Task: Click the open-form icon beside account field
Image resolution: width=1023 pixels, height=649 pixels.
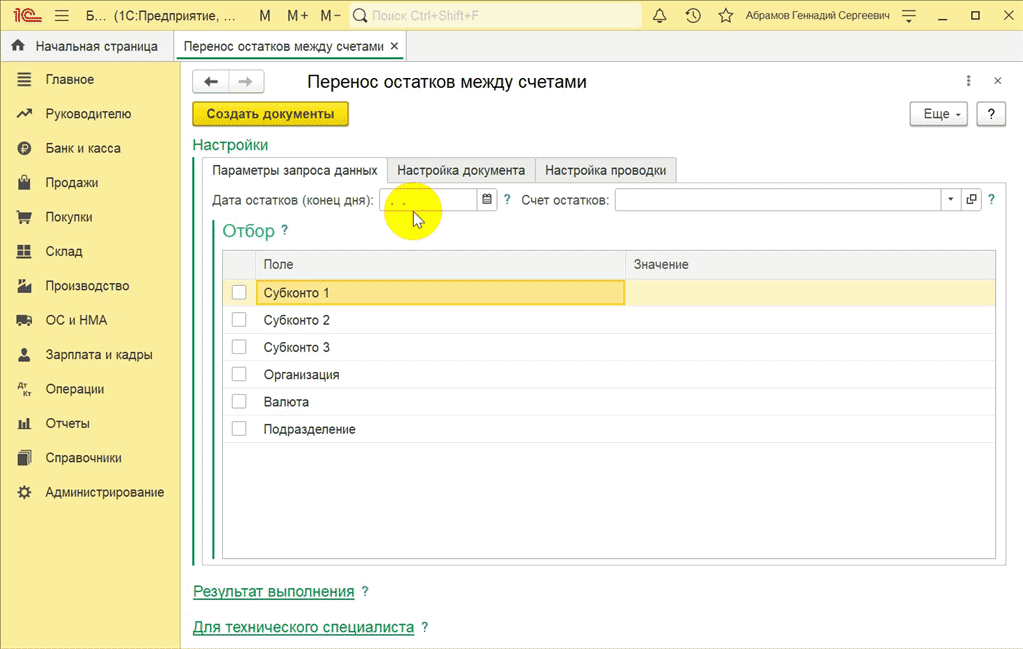Action: point(970,200)
